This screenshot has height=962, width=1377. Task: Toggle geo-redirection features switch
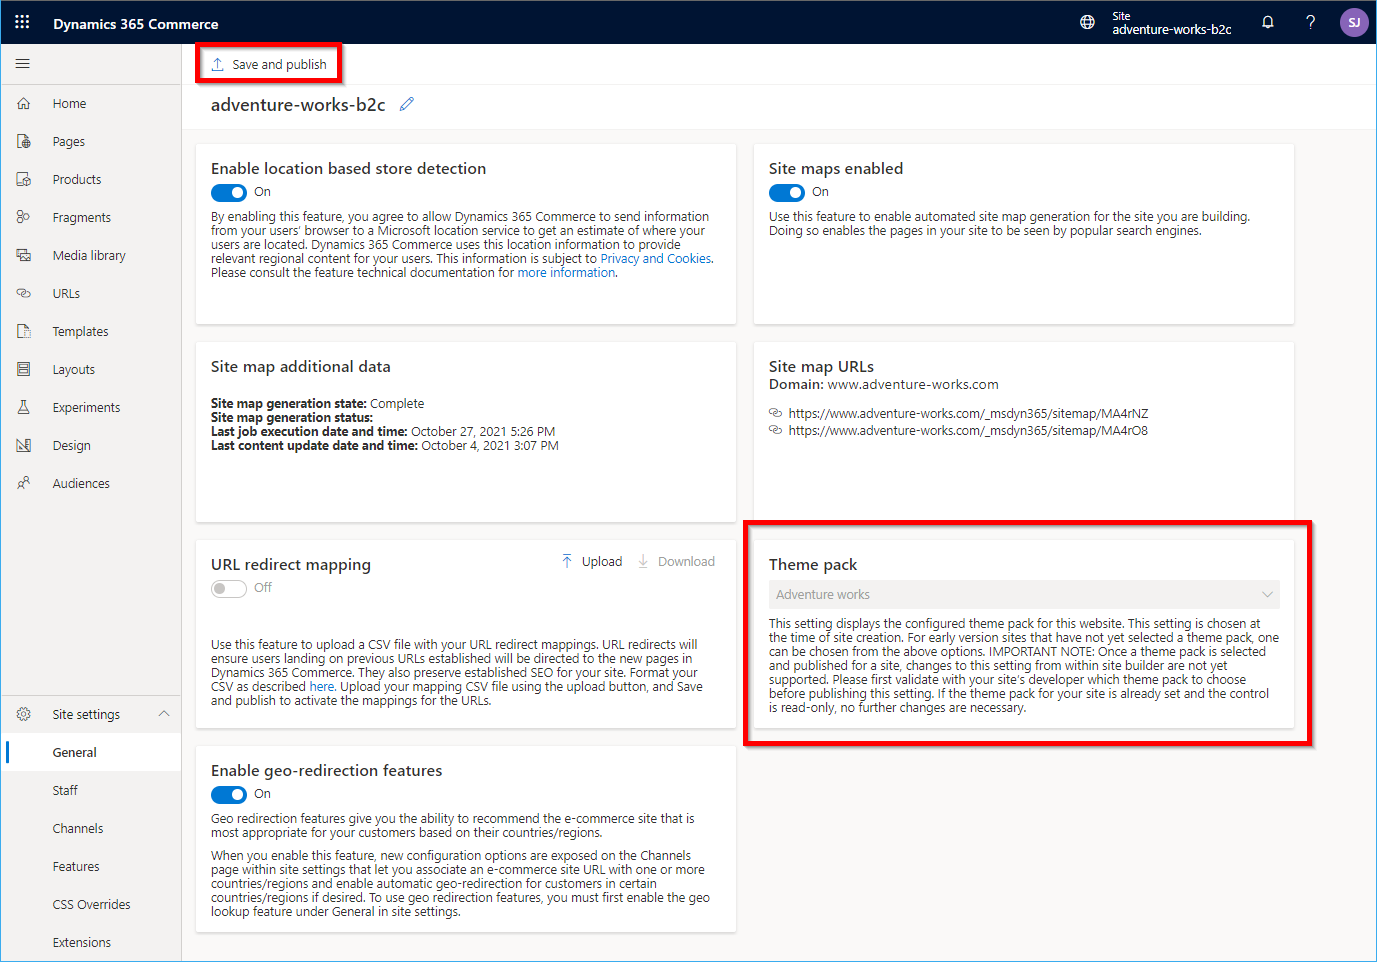tap(229, 795)
